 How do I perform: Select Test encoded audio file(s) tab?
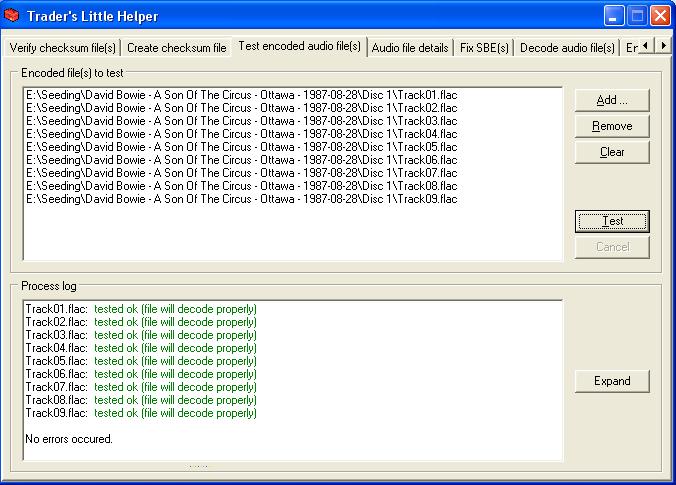click(300, 46)
